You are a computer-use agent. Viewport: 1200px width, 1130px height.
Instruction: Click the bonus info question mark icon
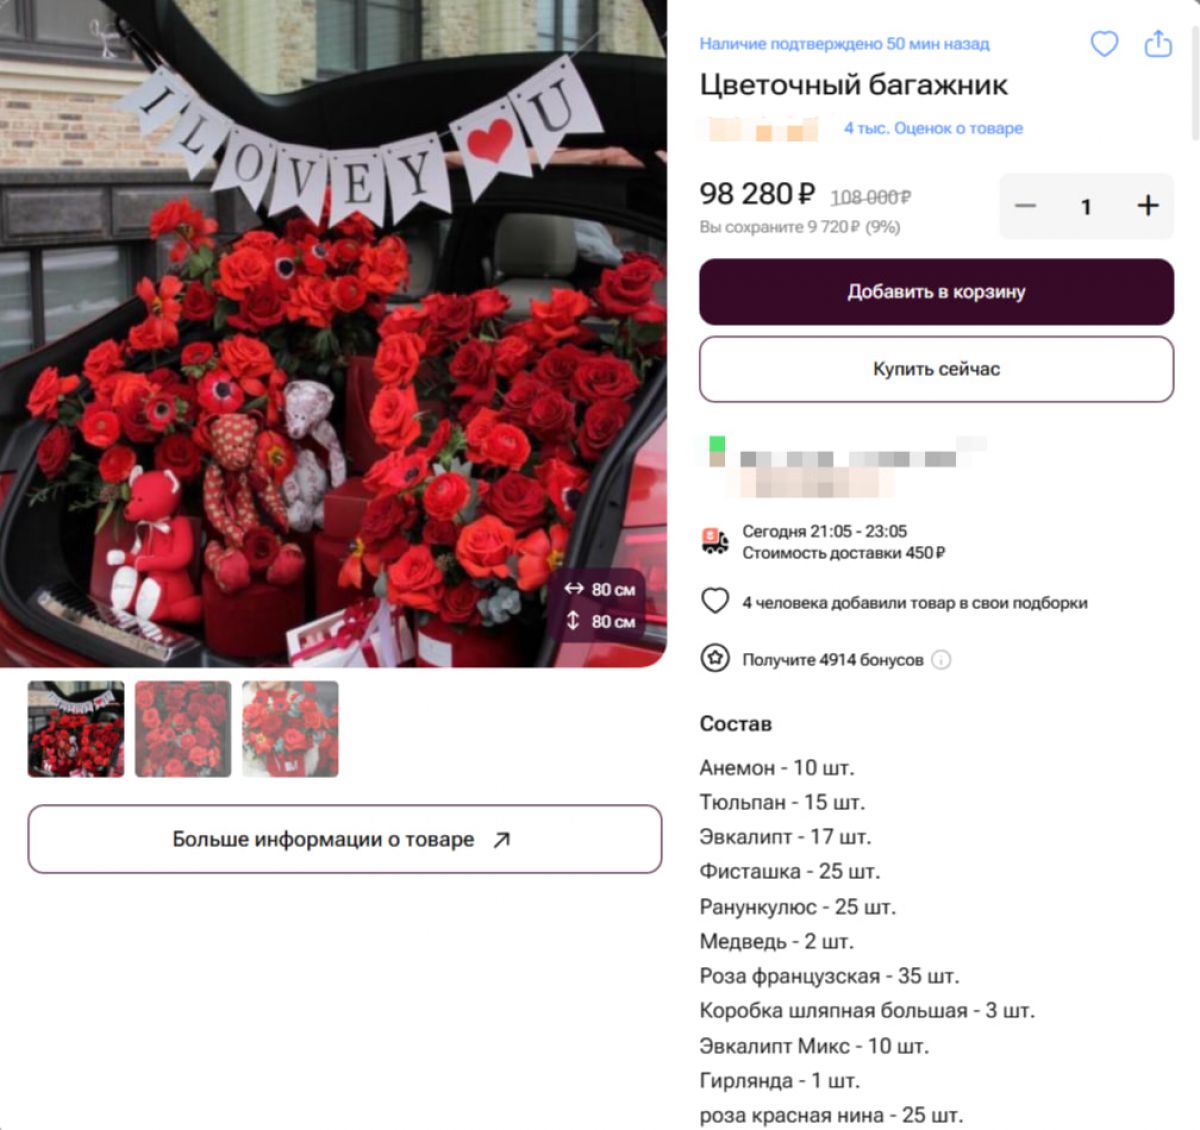941,660
